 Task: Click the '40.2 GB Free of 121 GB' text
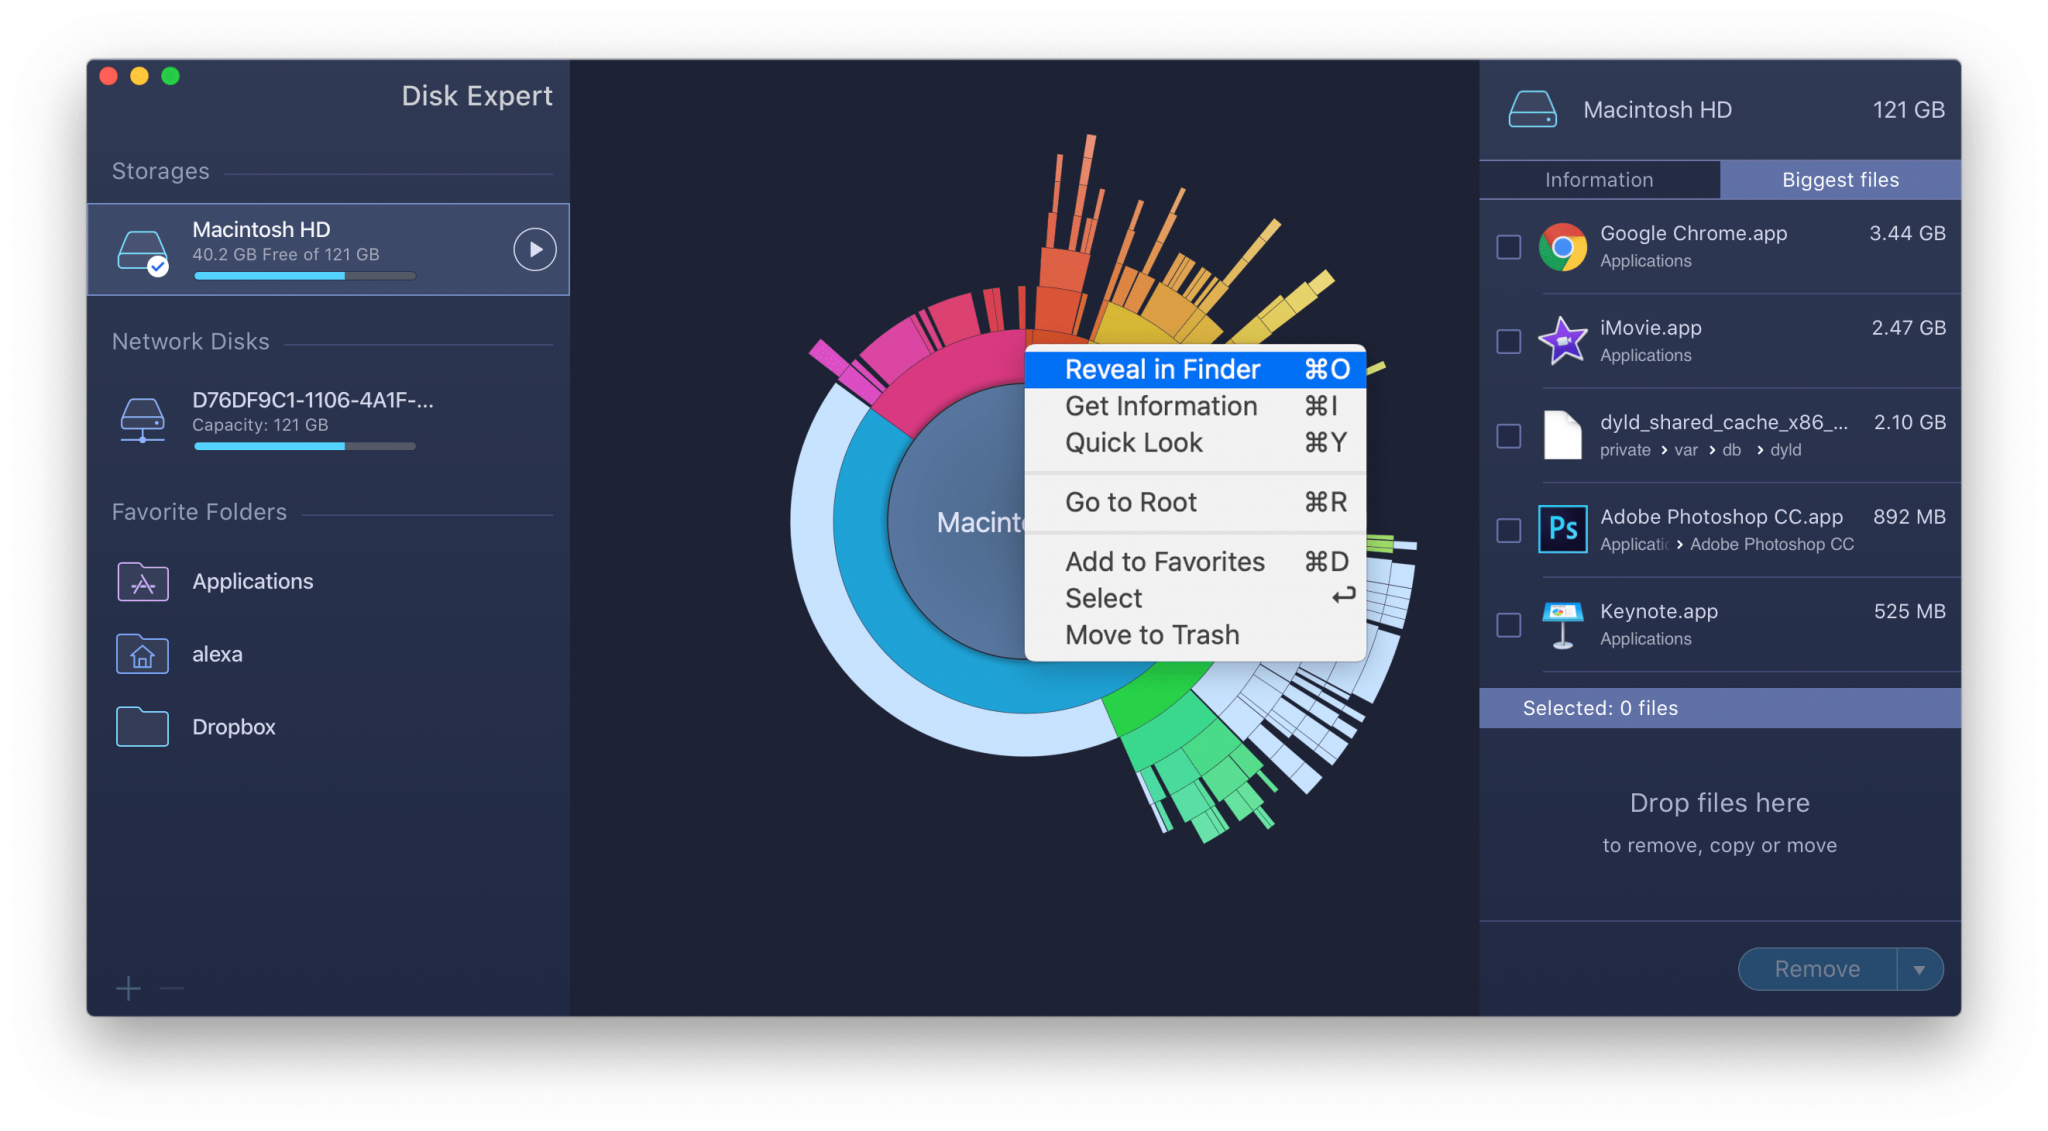pos(286,255)
